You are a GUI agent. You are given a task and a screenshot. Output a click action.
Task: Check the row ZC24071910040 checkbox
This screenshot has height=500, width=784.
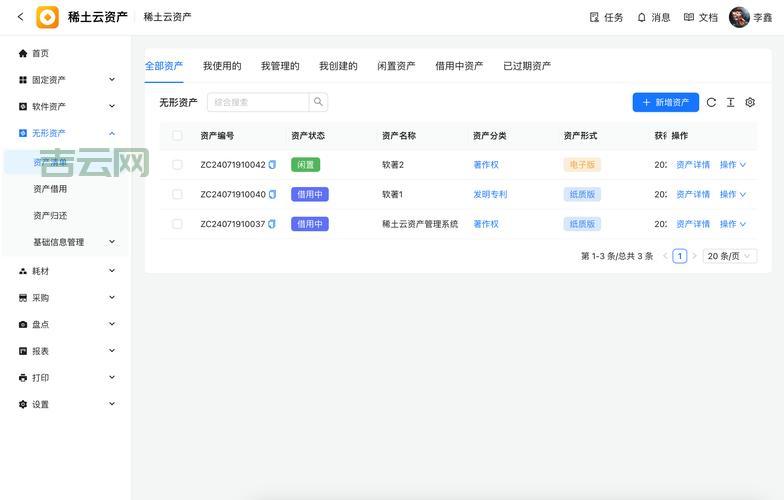pos(177,194)
